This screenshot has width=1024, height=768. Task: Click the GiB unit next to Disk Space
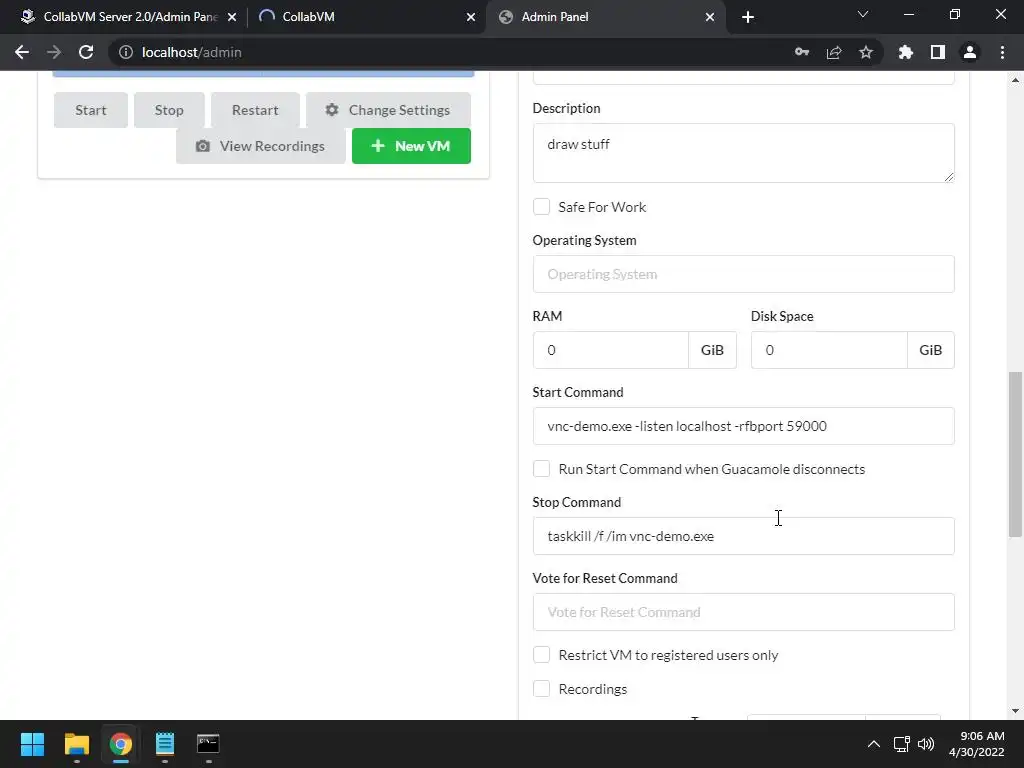coord(931,350)
